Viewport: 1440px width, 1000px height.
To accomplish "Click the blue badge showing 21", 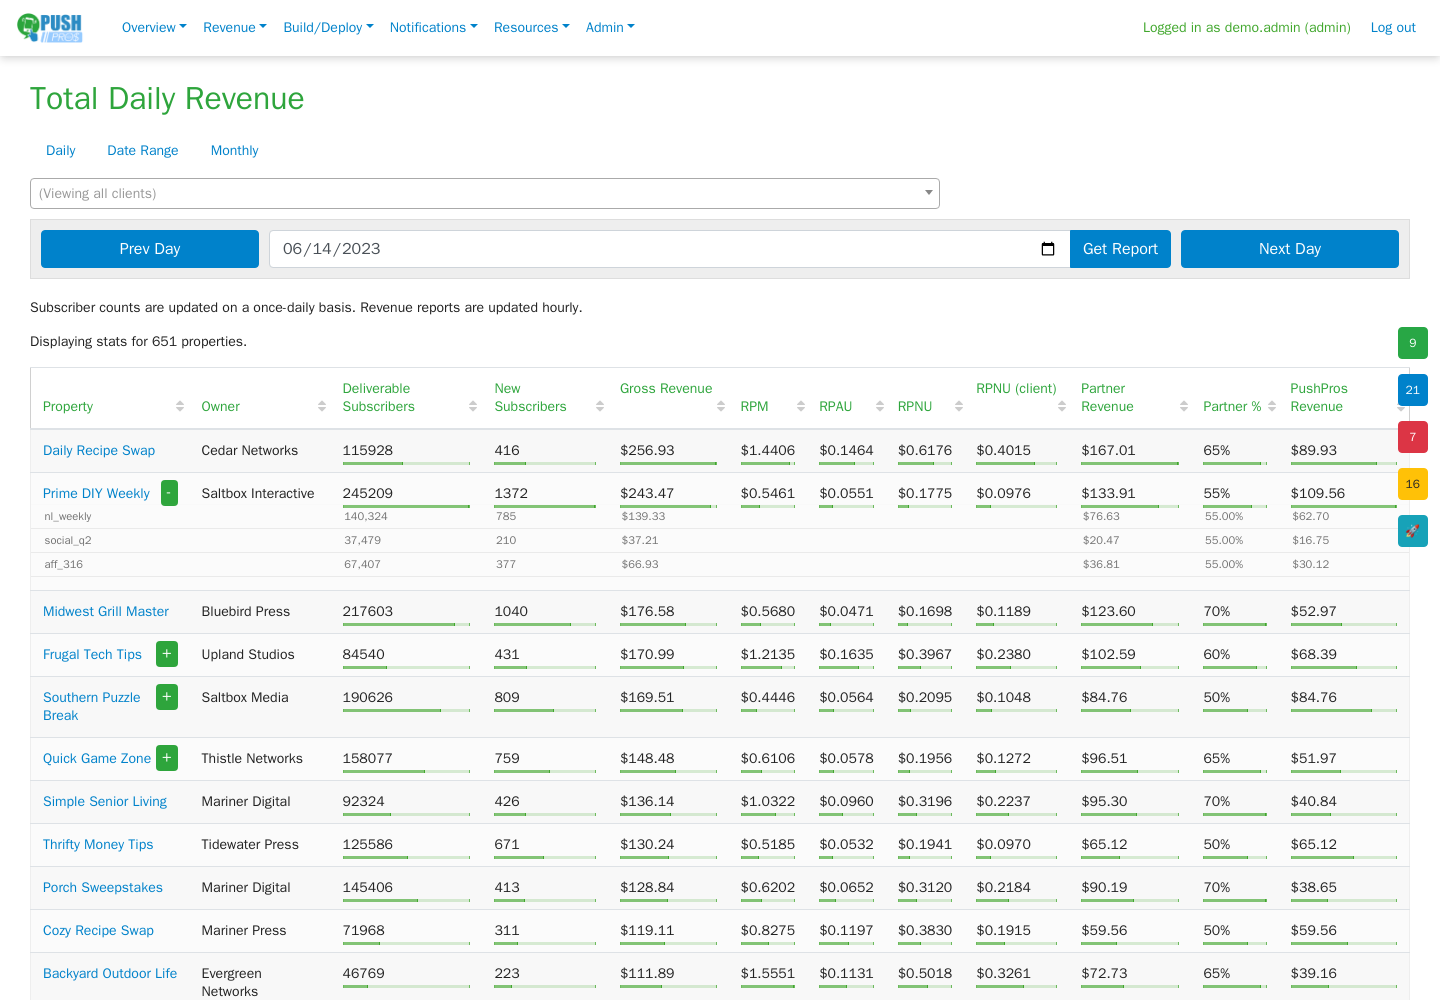I will tap(1412, 390).
